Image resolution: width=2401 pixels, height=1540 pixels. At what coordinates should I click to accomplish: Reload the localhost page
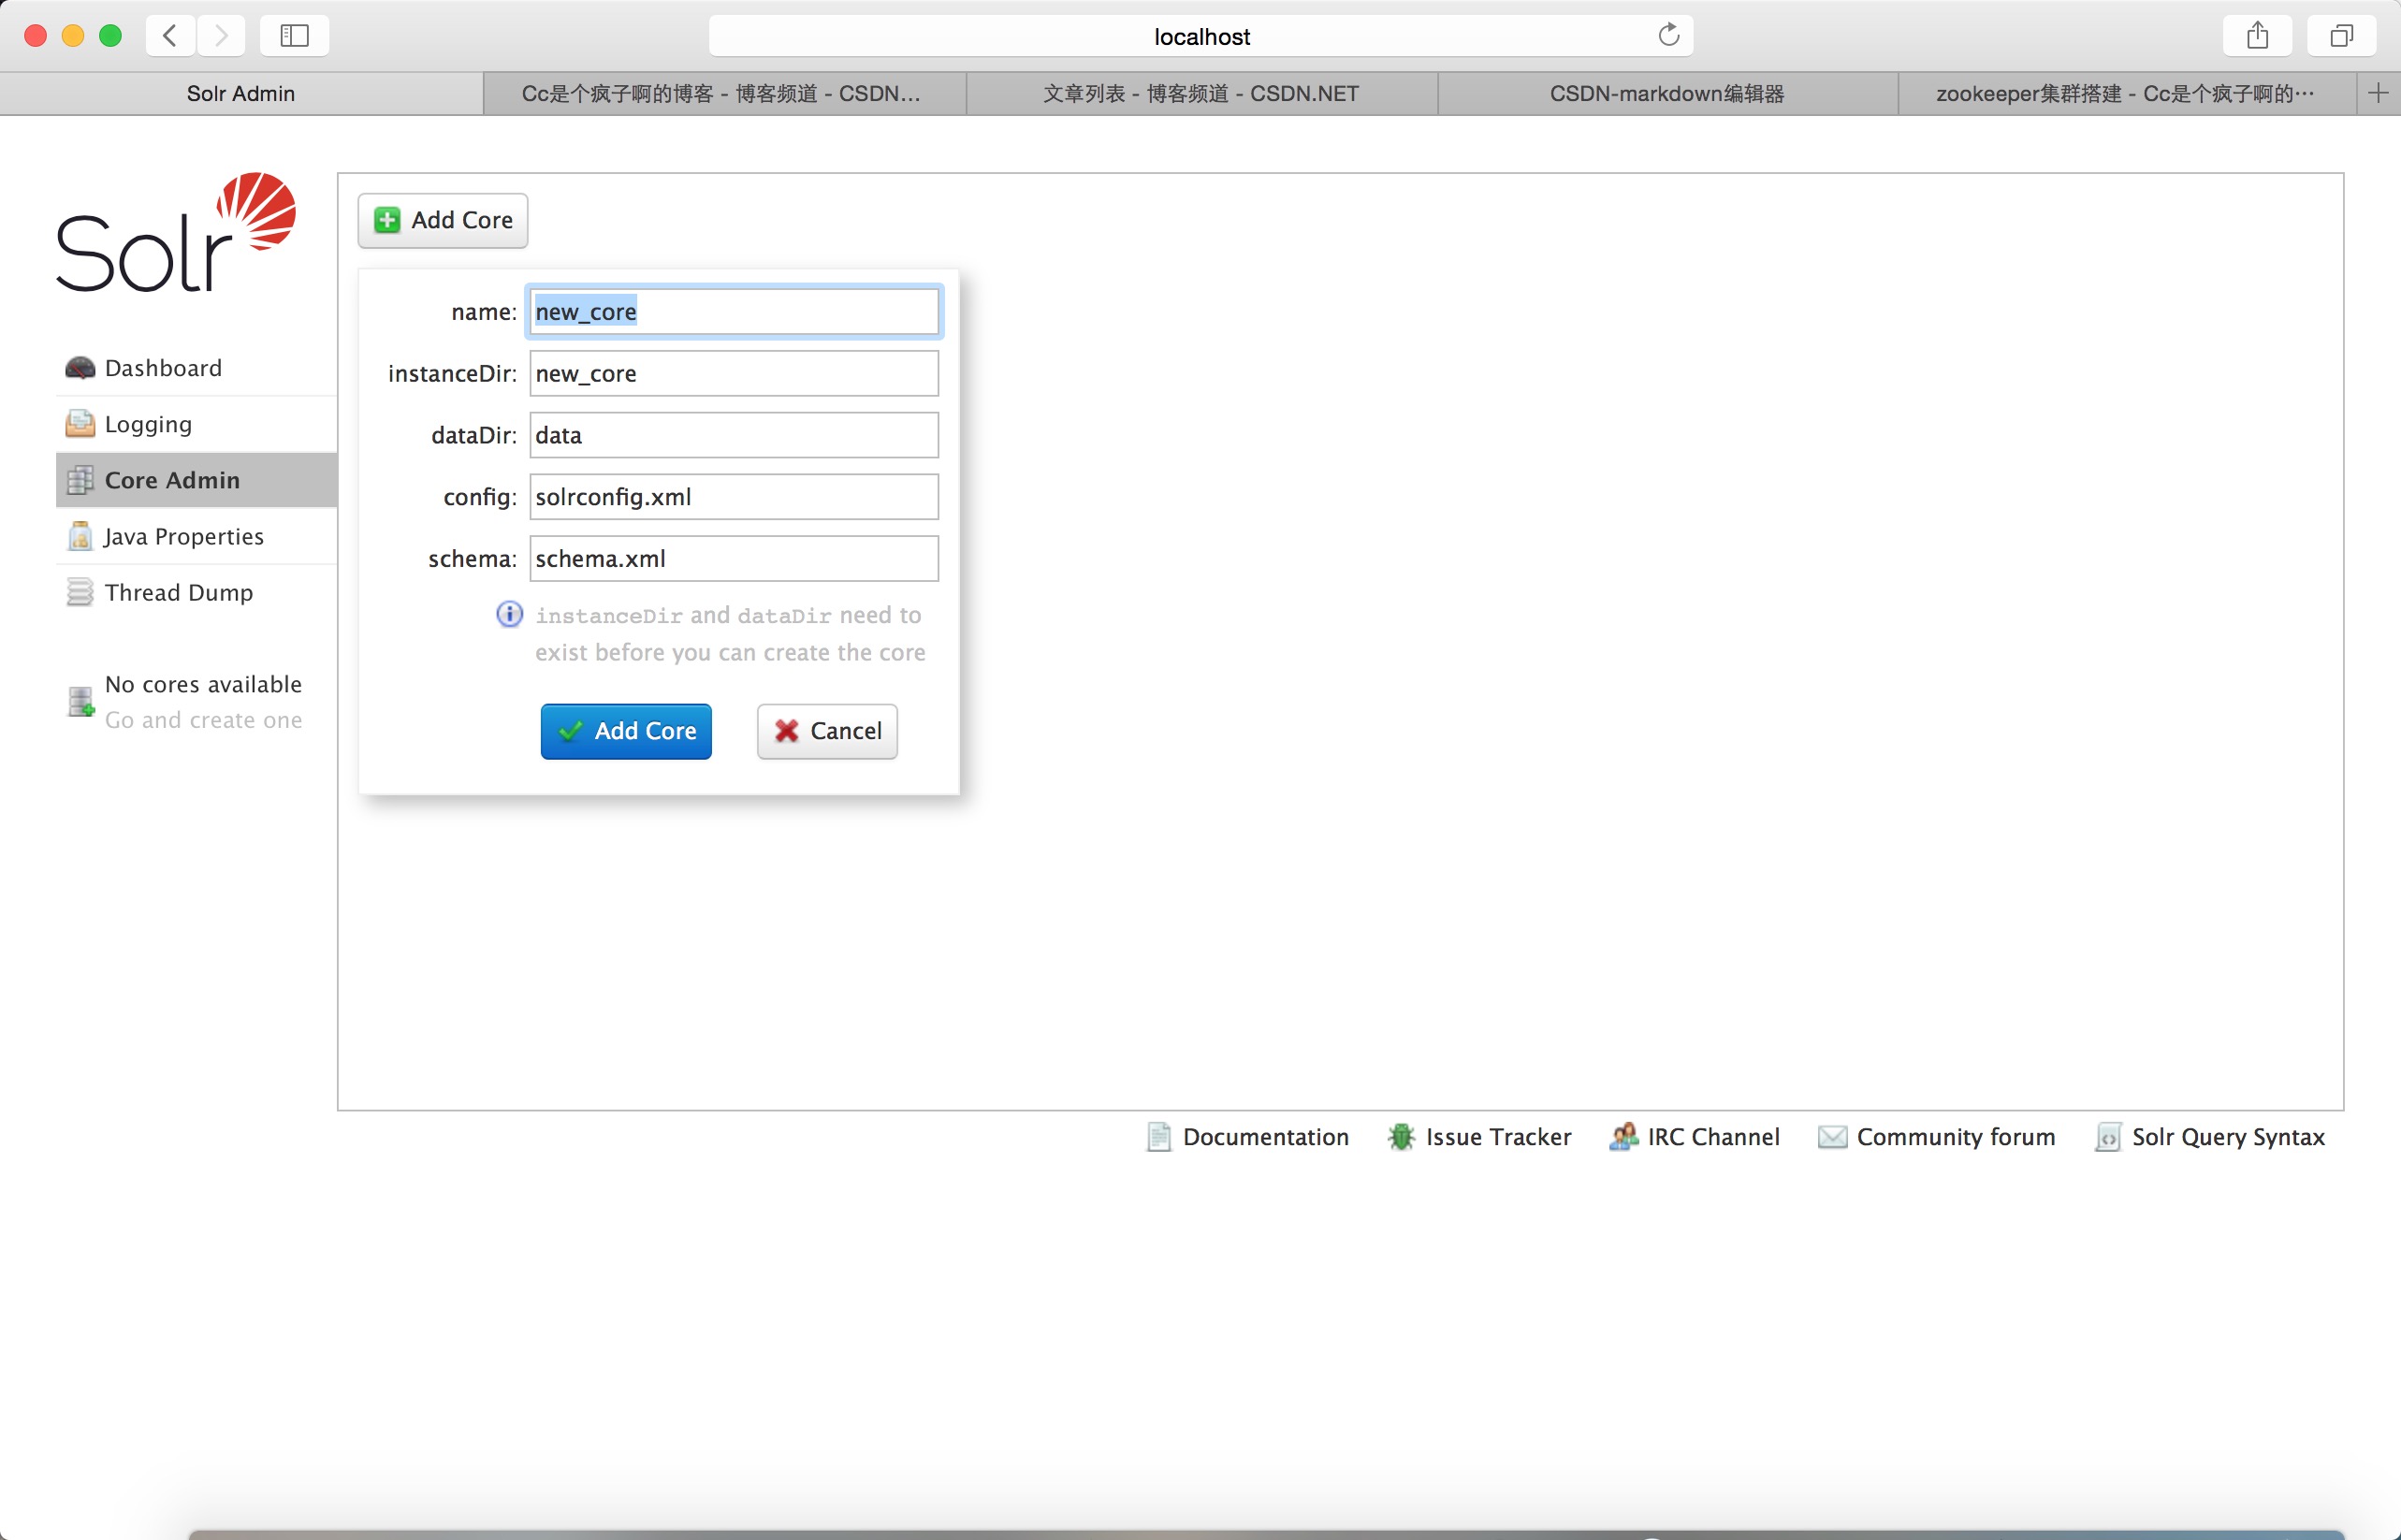coord(1668,35)
